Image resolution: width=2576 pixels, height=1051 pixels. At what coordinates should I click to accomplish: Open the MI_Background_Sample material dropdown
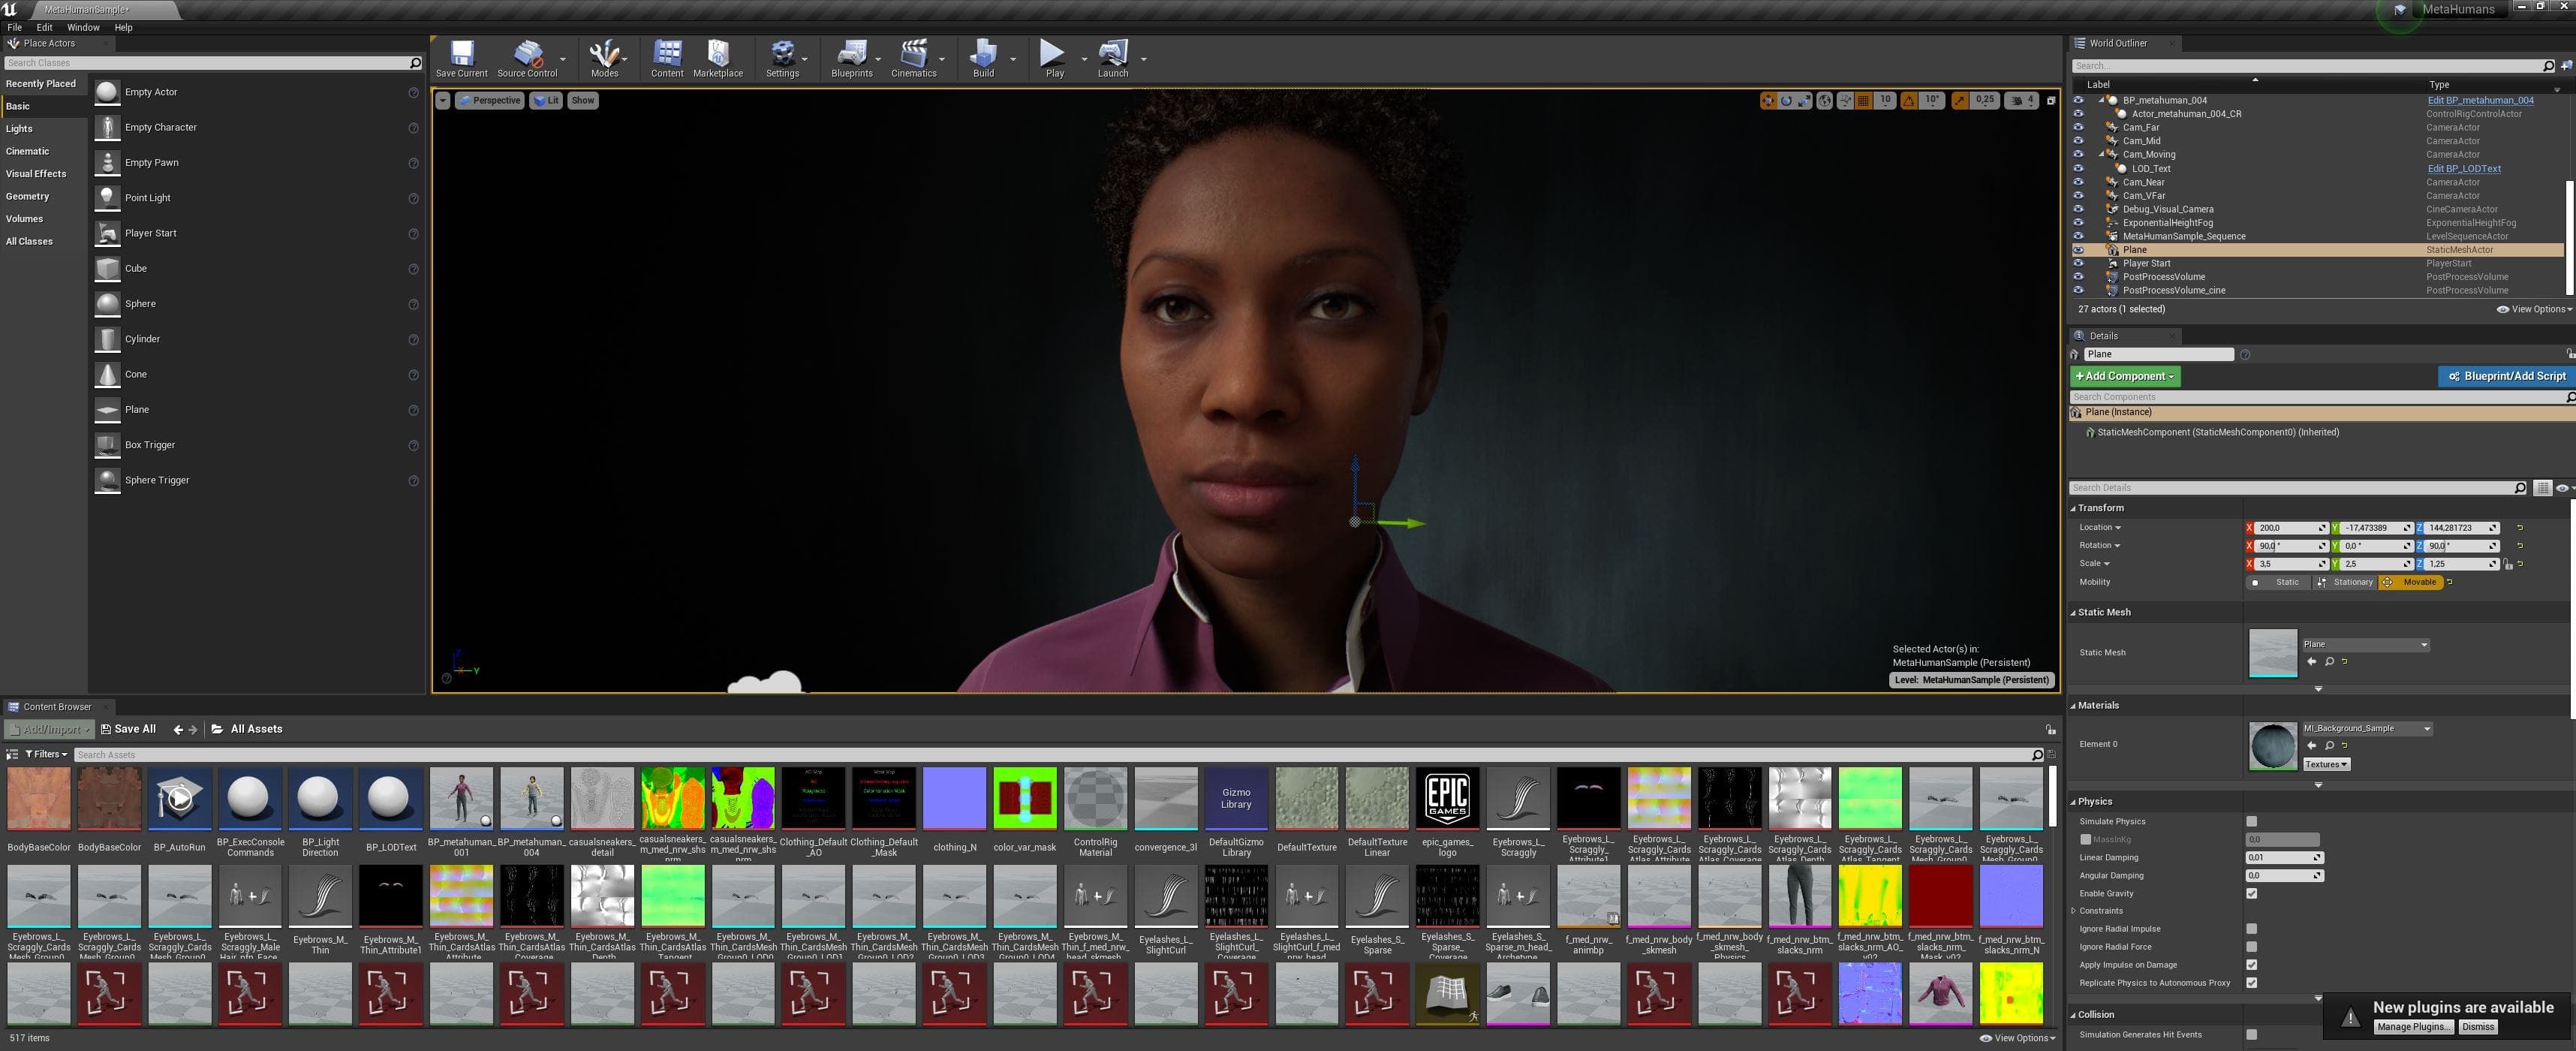coord(2366,728)
